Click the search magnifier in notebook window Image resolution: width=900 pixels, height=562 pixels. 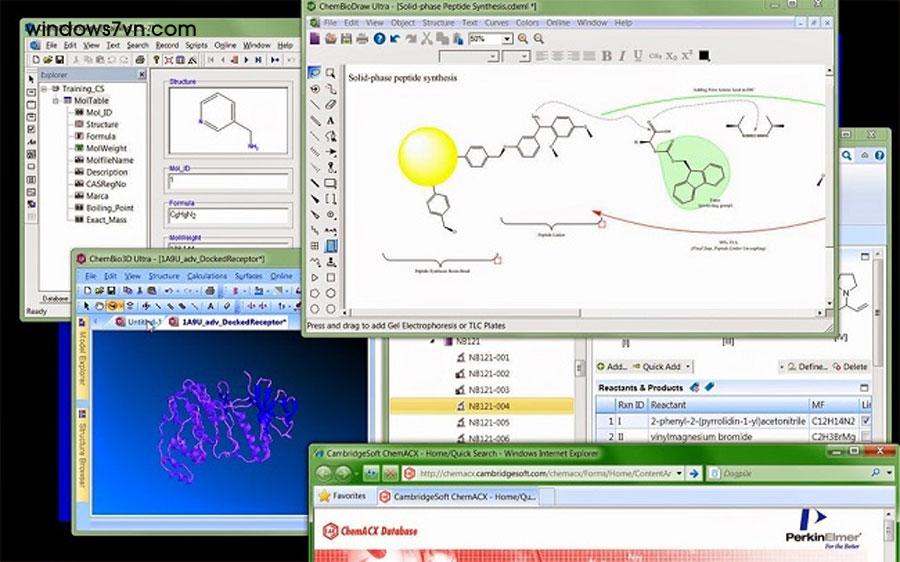847,156
